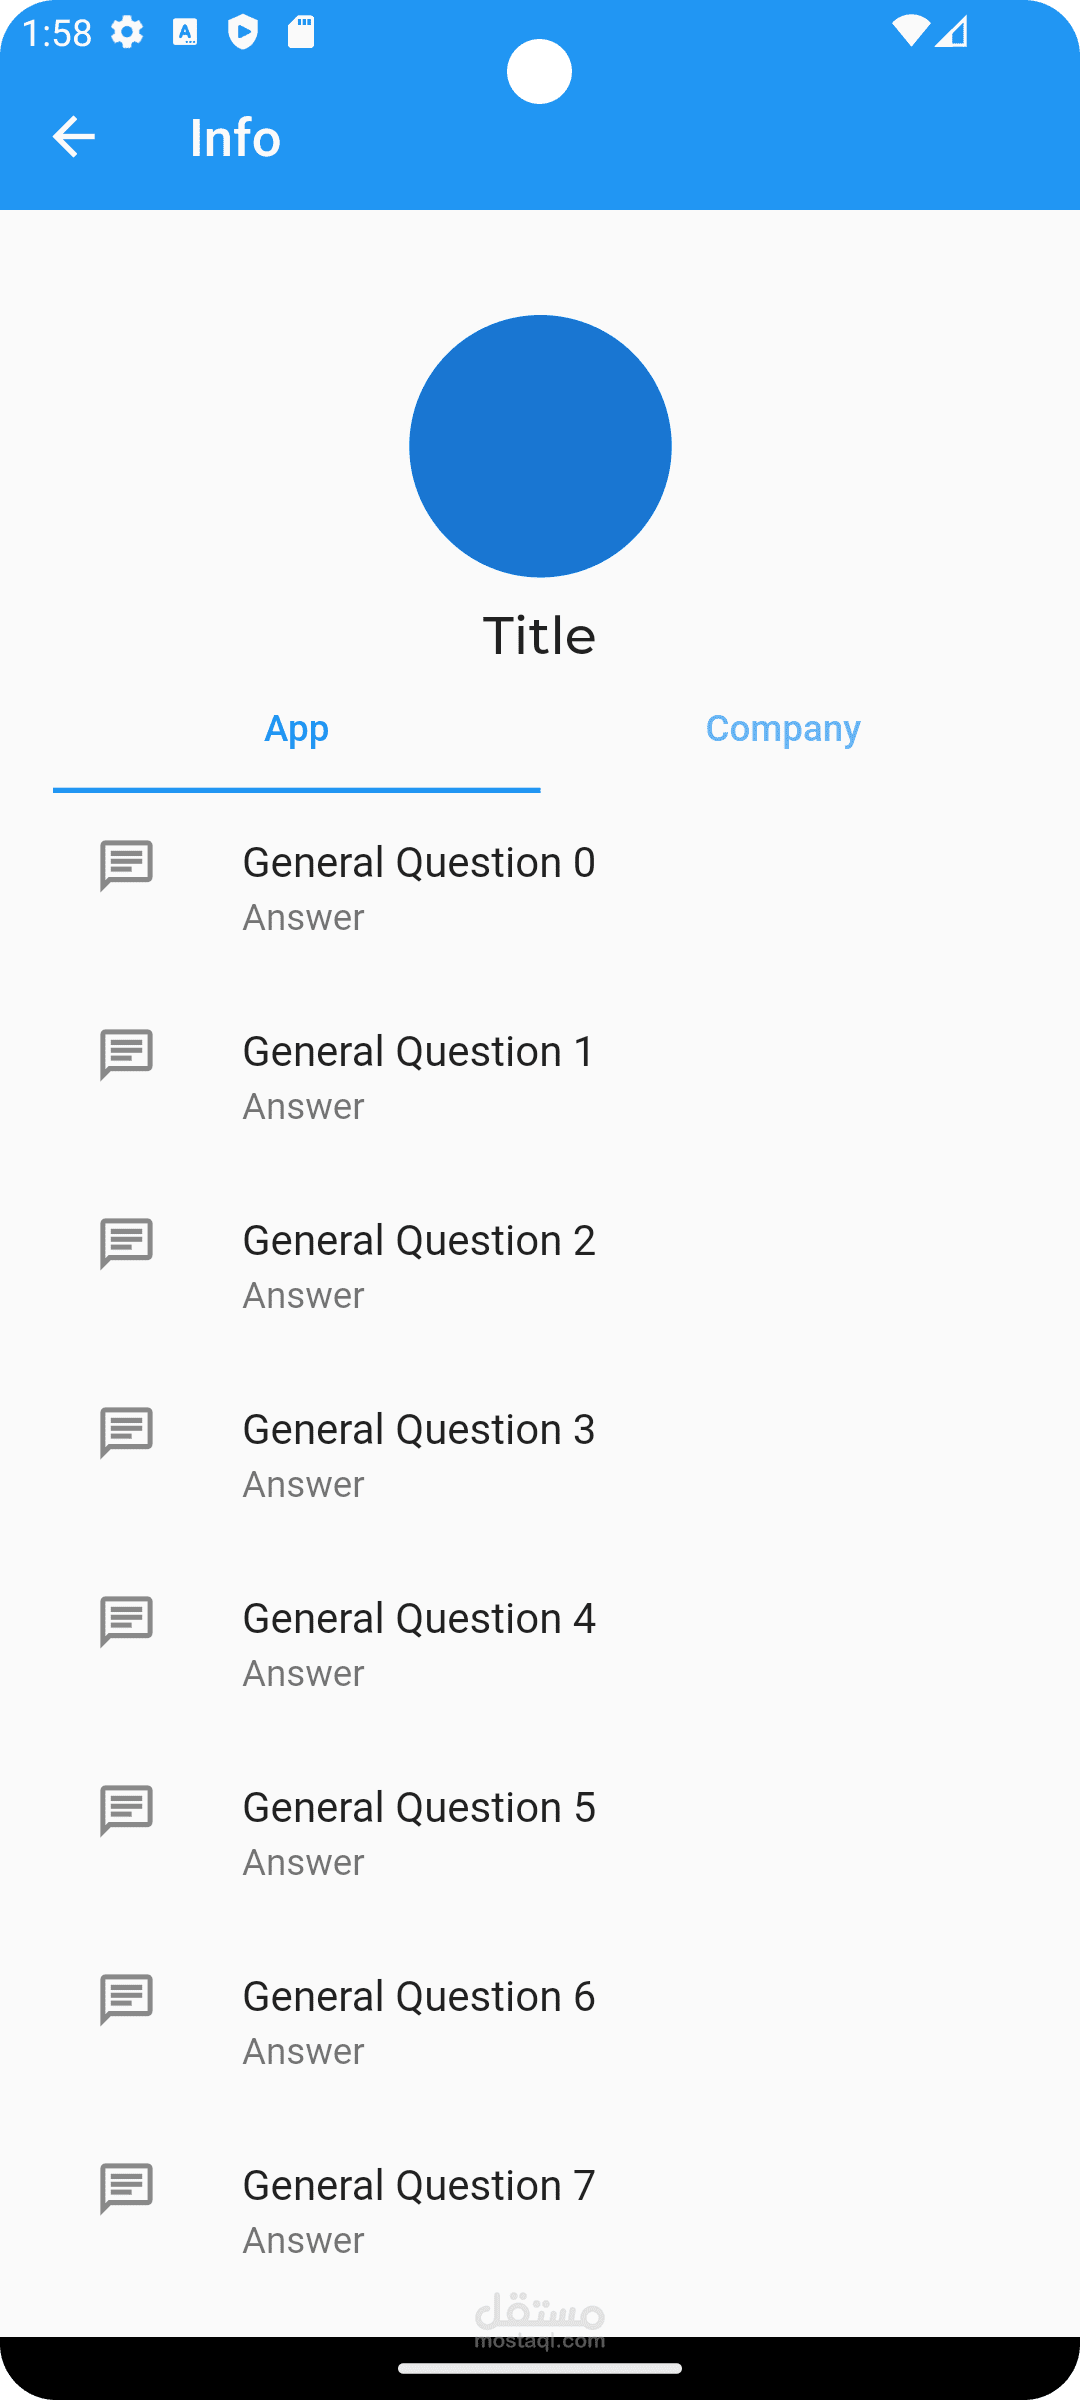Tap the back arrow in the Info header
The image size is (1080, 2400).
click(x=73, y=137)
